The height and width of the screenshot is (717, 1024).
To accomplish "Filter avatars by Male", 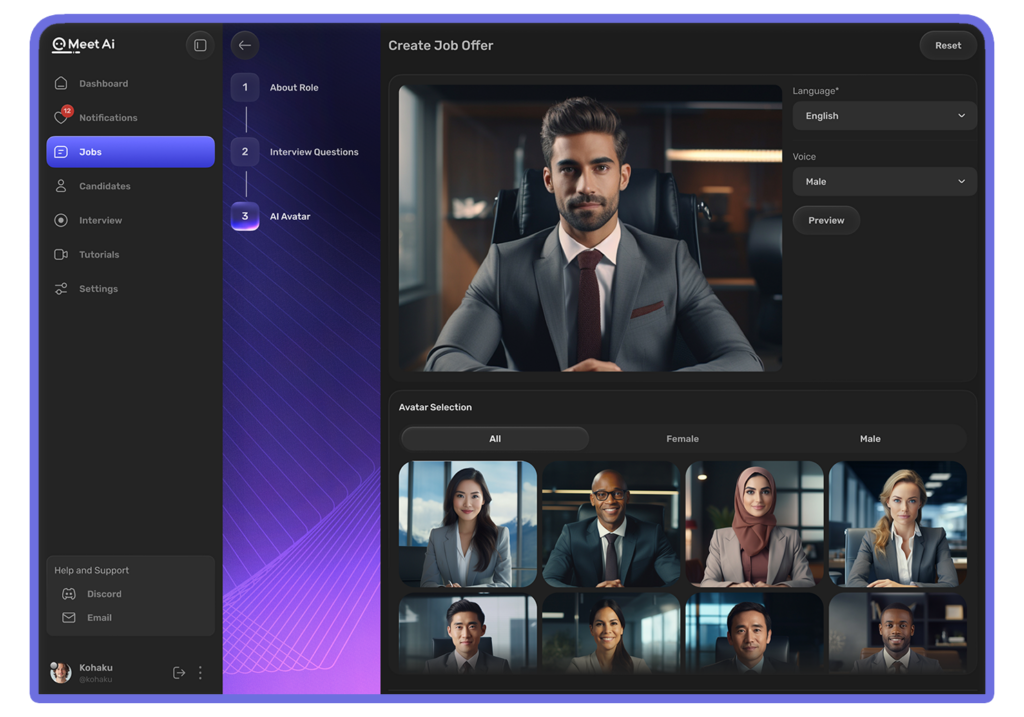I will 870,439.
